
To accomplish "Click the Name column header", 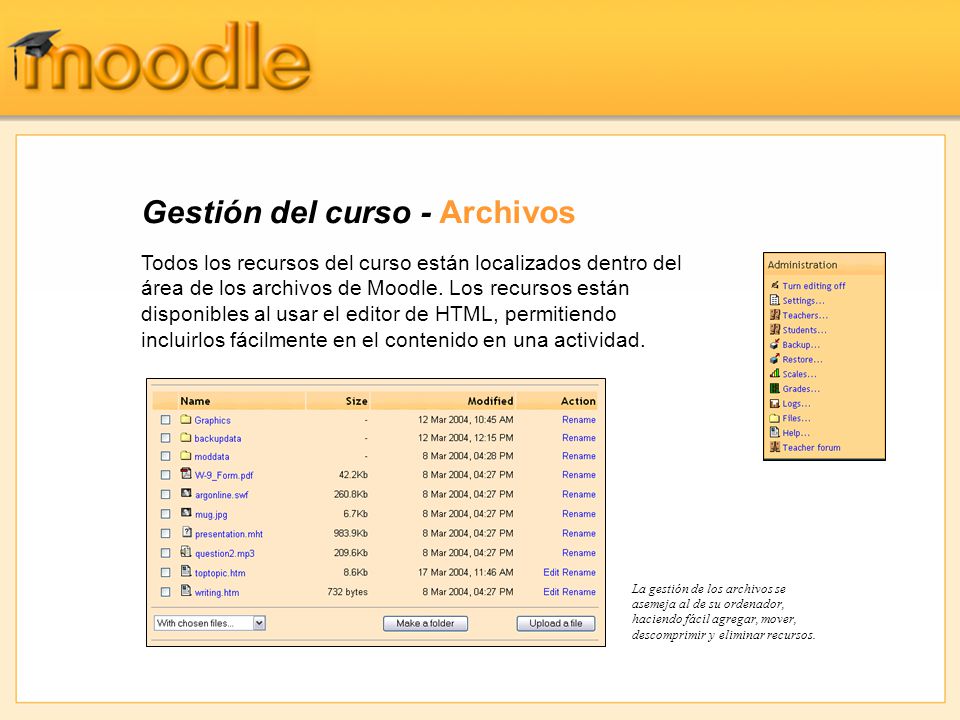I will (x=195, y=401).
